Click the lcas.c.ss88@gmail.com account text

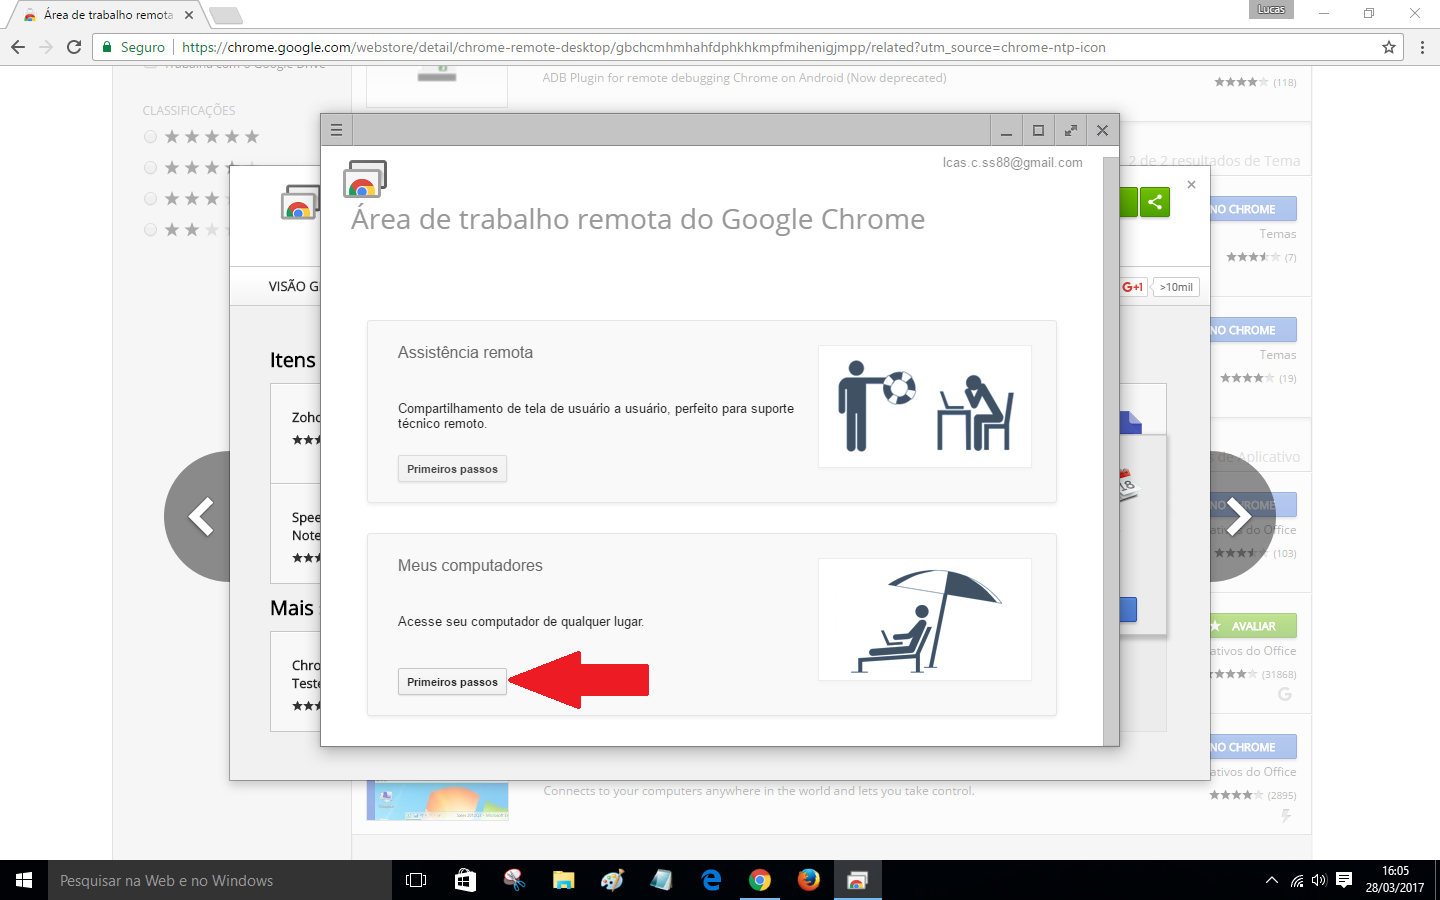tap(1012, 162)
